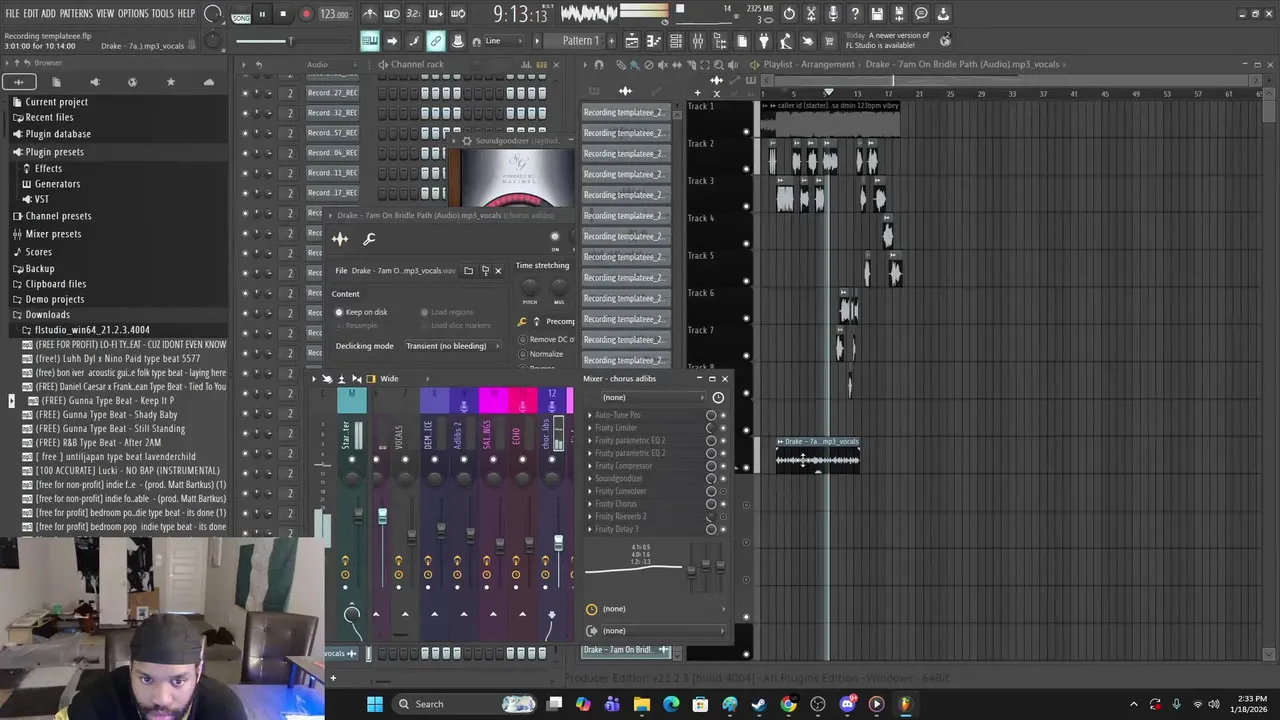Open the help question mark icon
Viewport: 1280px width, 720px height.
coord(855,14)
